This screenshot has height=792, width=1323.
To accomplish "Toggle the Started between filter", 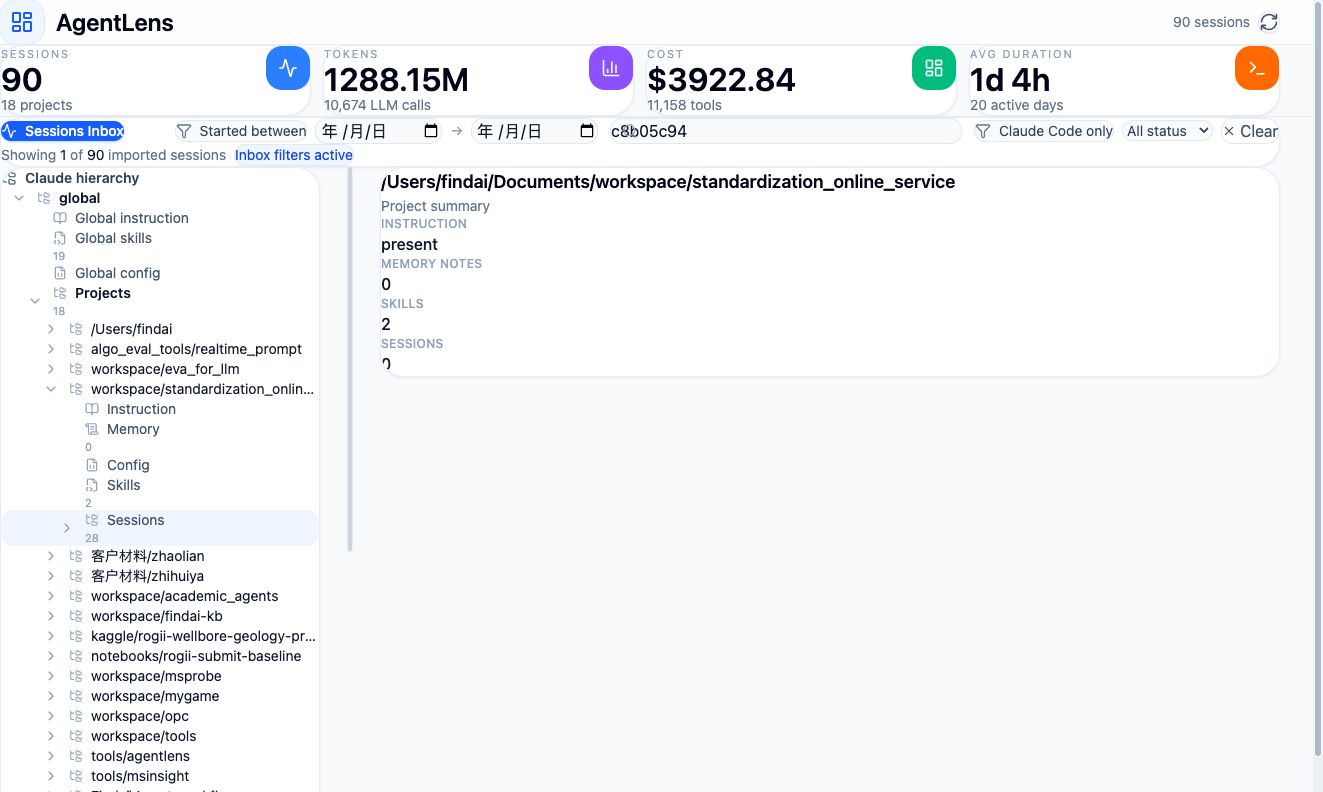I will [x=241, y=131].
